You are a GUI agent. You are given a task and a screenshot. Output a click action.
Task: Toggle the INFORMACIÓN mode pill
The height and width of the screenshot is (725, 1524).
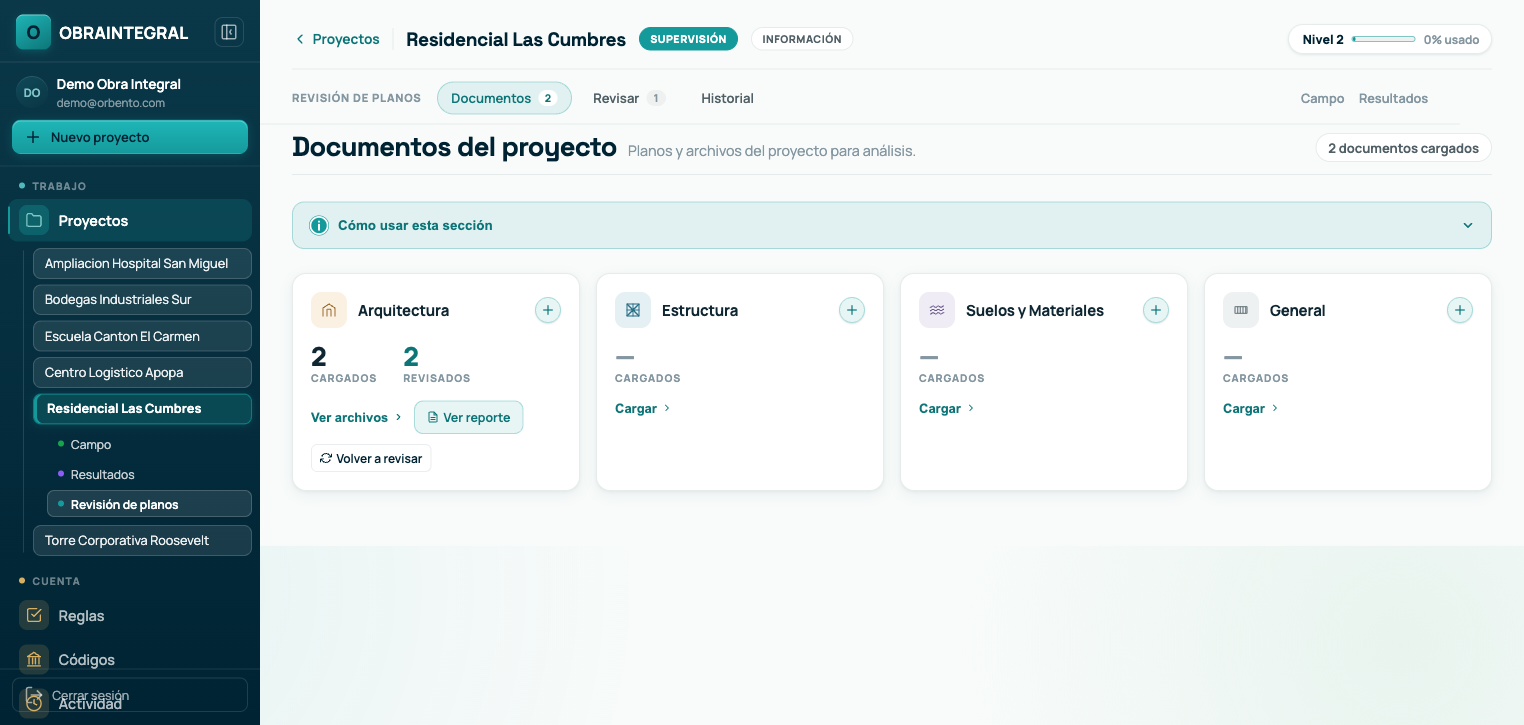(802, 39)
